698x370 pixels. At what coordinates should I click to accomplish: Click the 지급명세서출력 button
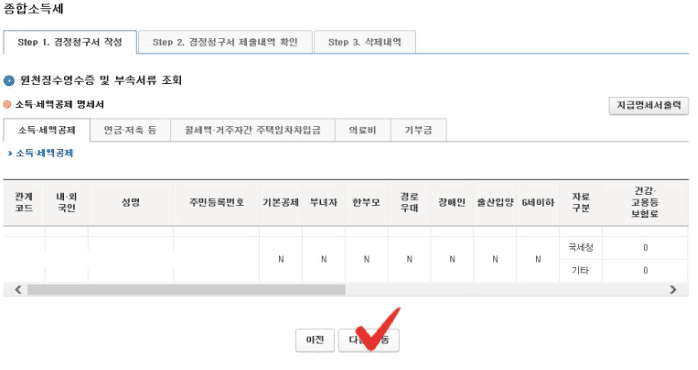649,106
